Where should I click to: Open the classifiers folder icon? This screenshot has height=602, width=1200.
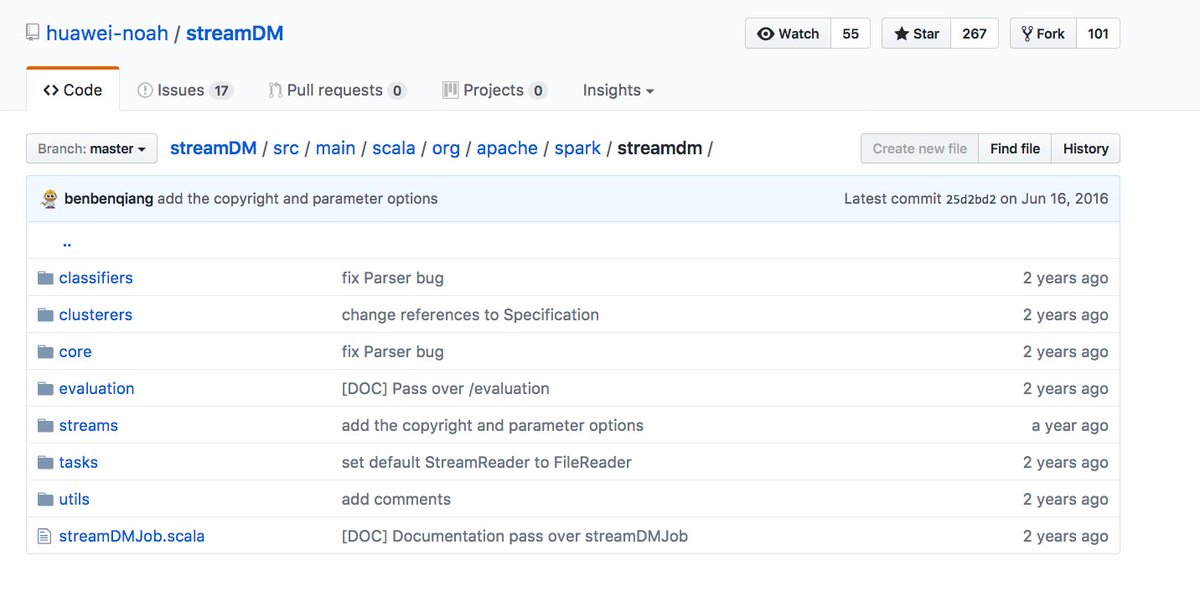[45, 278]
